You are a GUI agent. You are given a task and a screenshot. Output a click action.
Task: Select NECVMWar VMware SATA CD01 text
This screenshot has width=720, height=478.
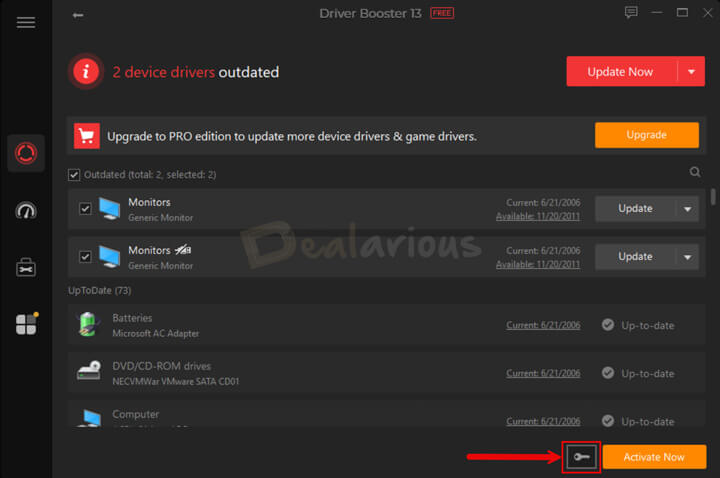point(176,382)
